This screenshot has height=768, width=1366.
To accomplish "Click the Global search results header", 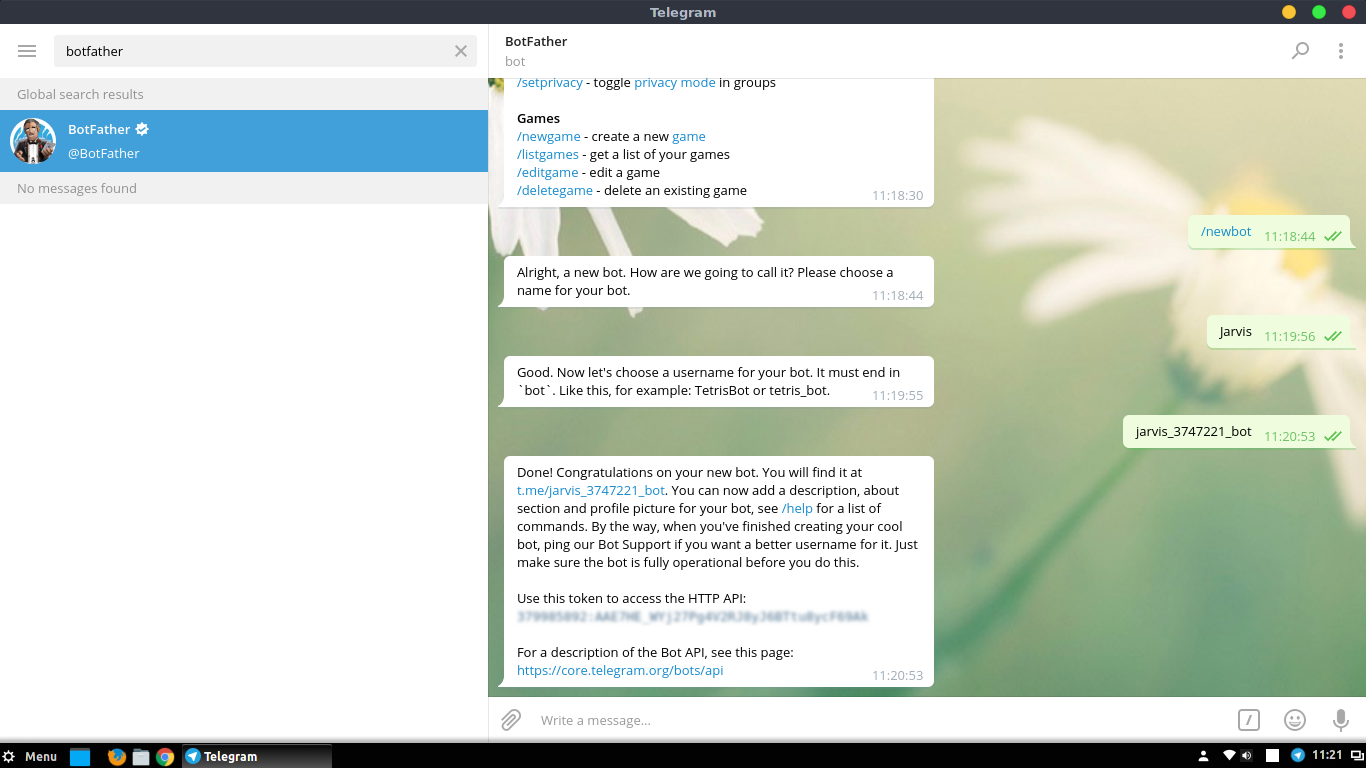I will [244, 94].
